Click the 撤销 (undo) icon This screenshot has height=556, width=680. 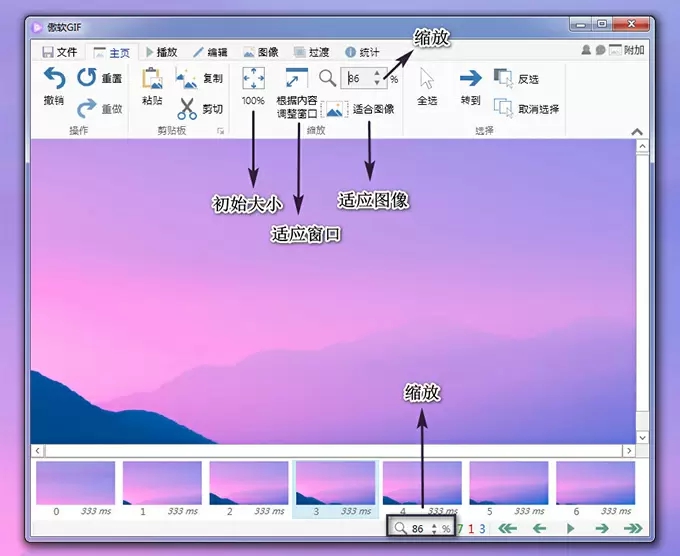(x=54, y=80)
